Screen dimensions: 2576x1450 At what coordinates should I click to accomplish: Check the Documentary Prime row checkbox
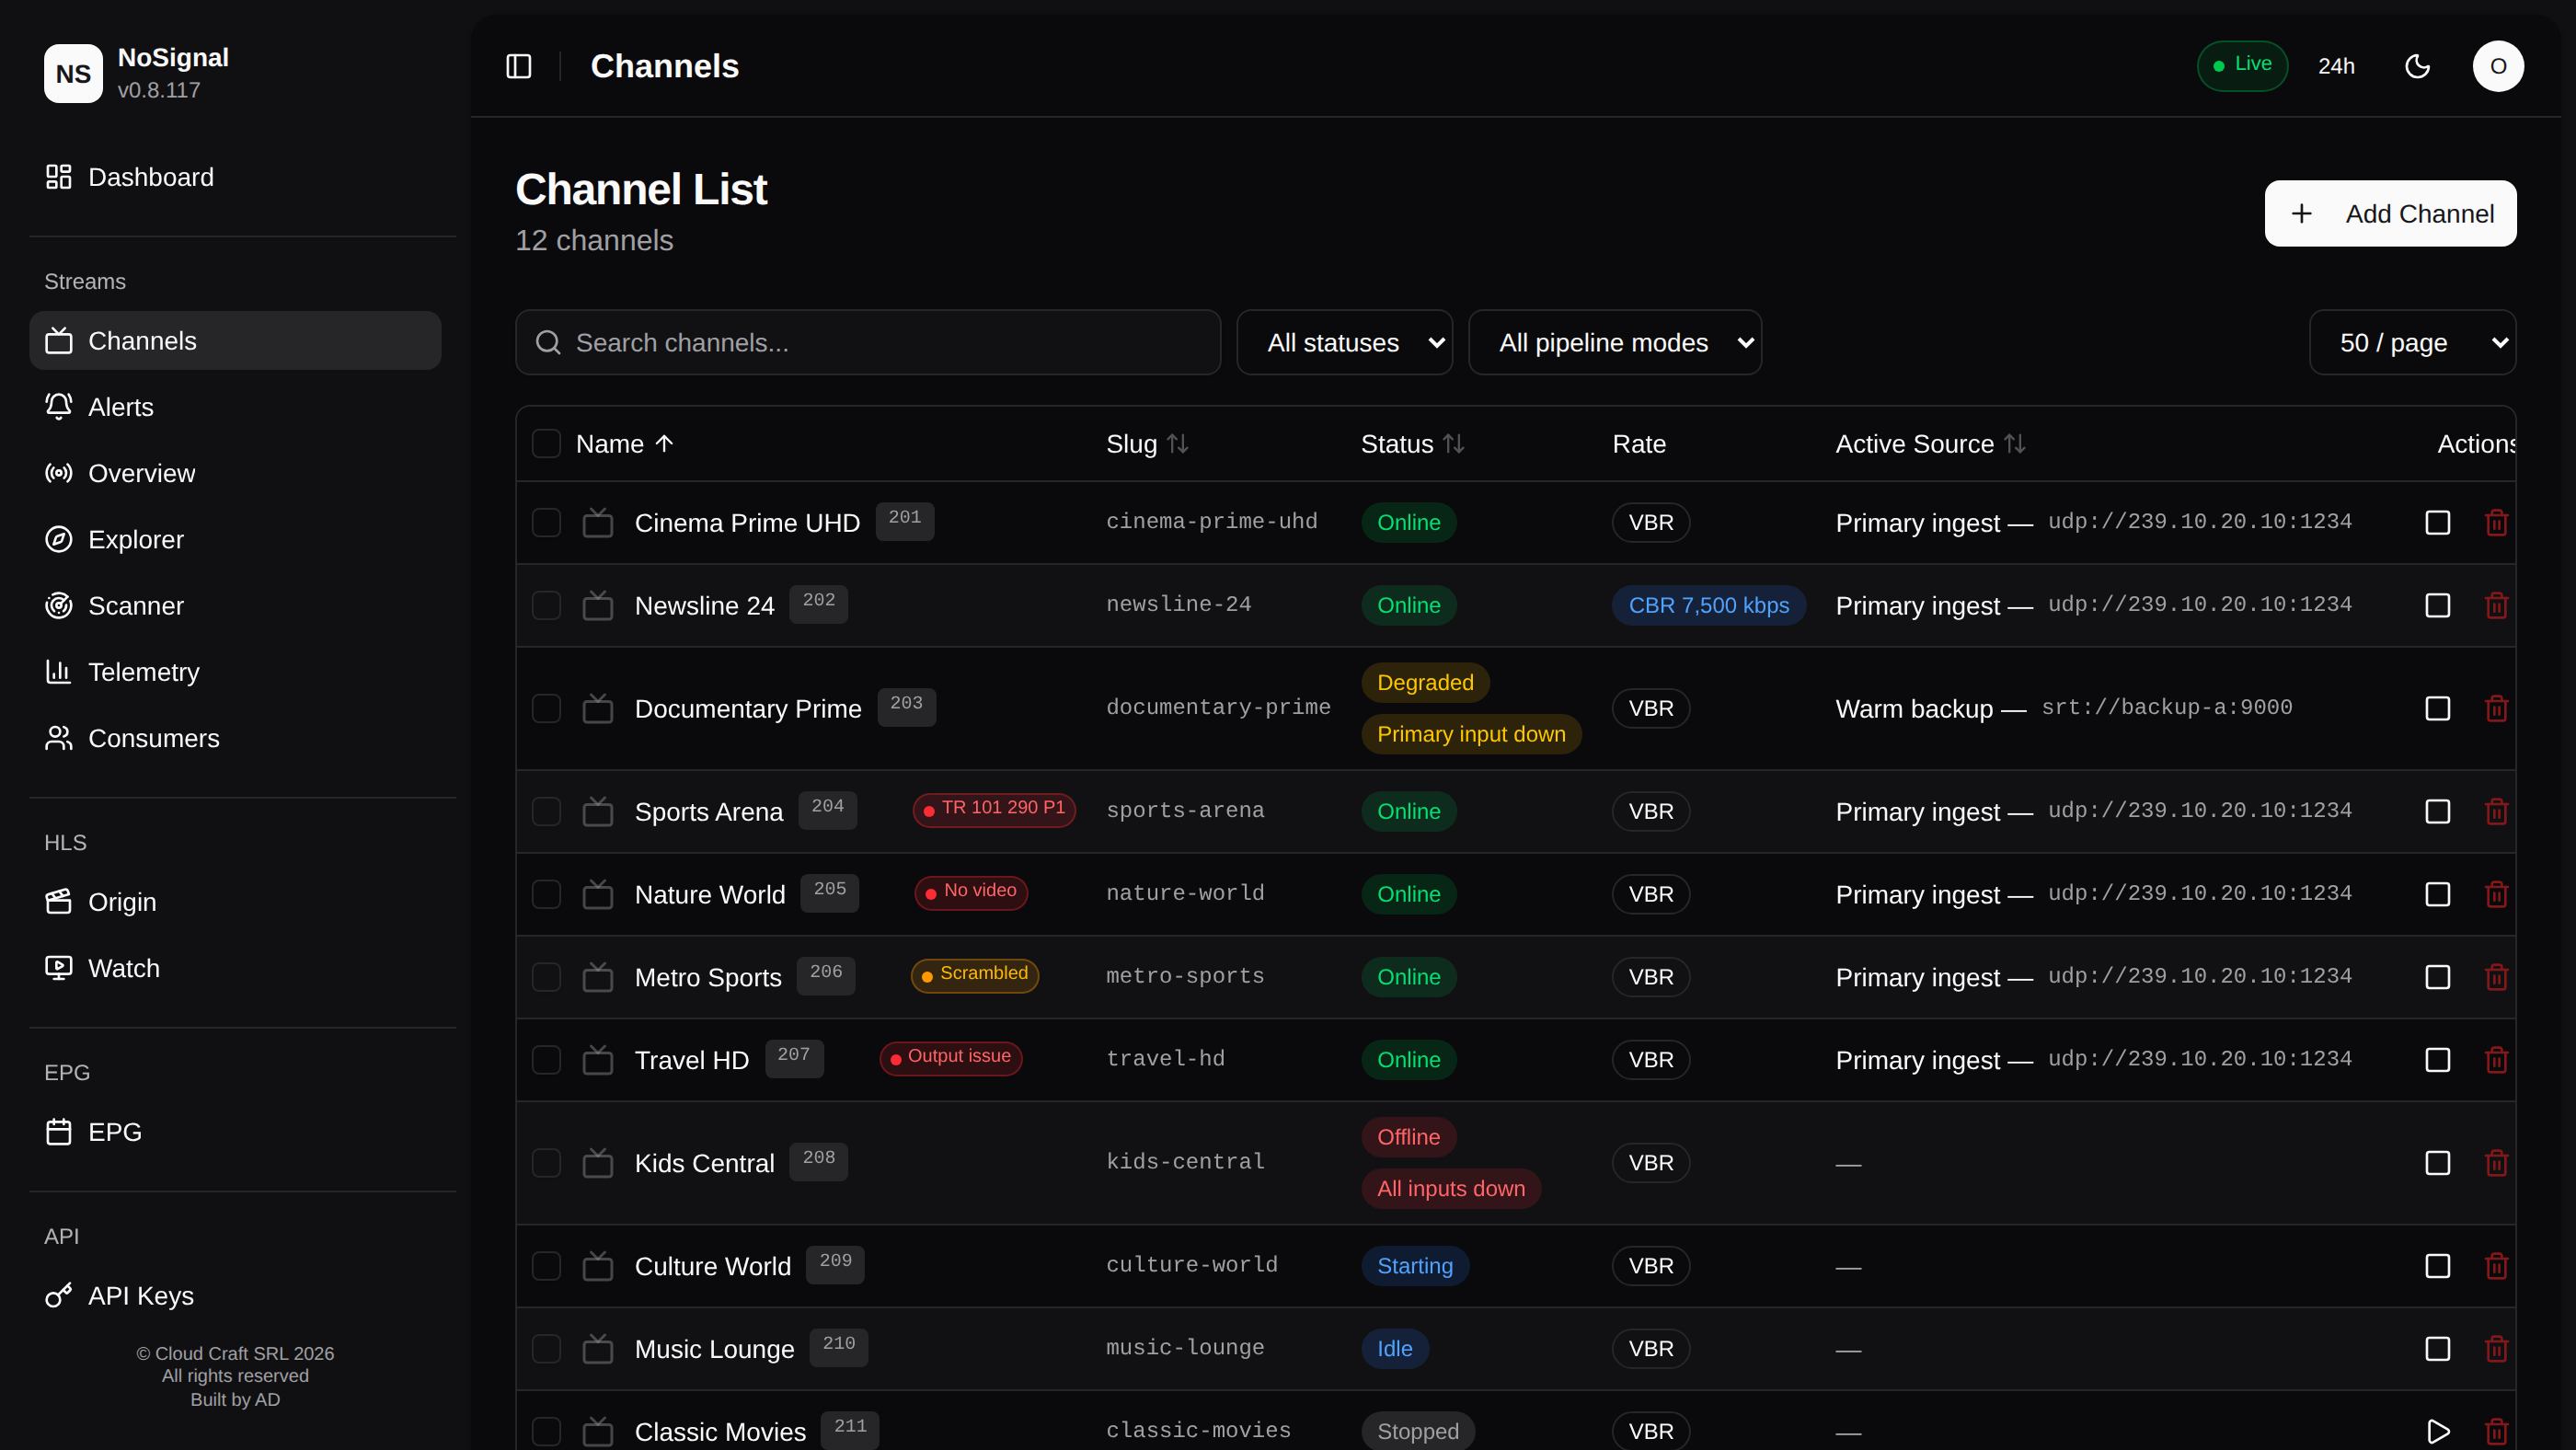point(546,708)
